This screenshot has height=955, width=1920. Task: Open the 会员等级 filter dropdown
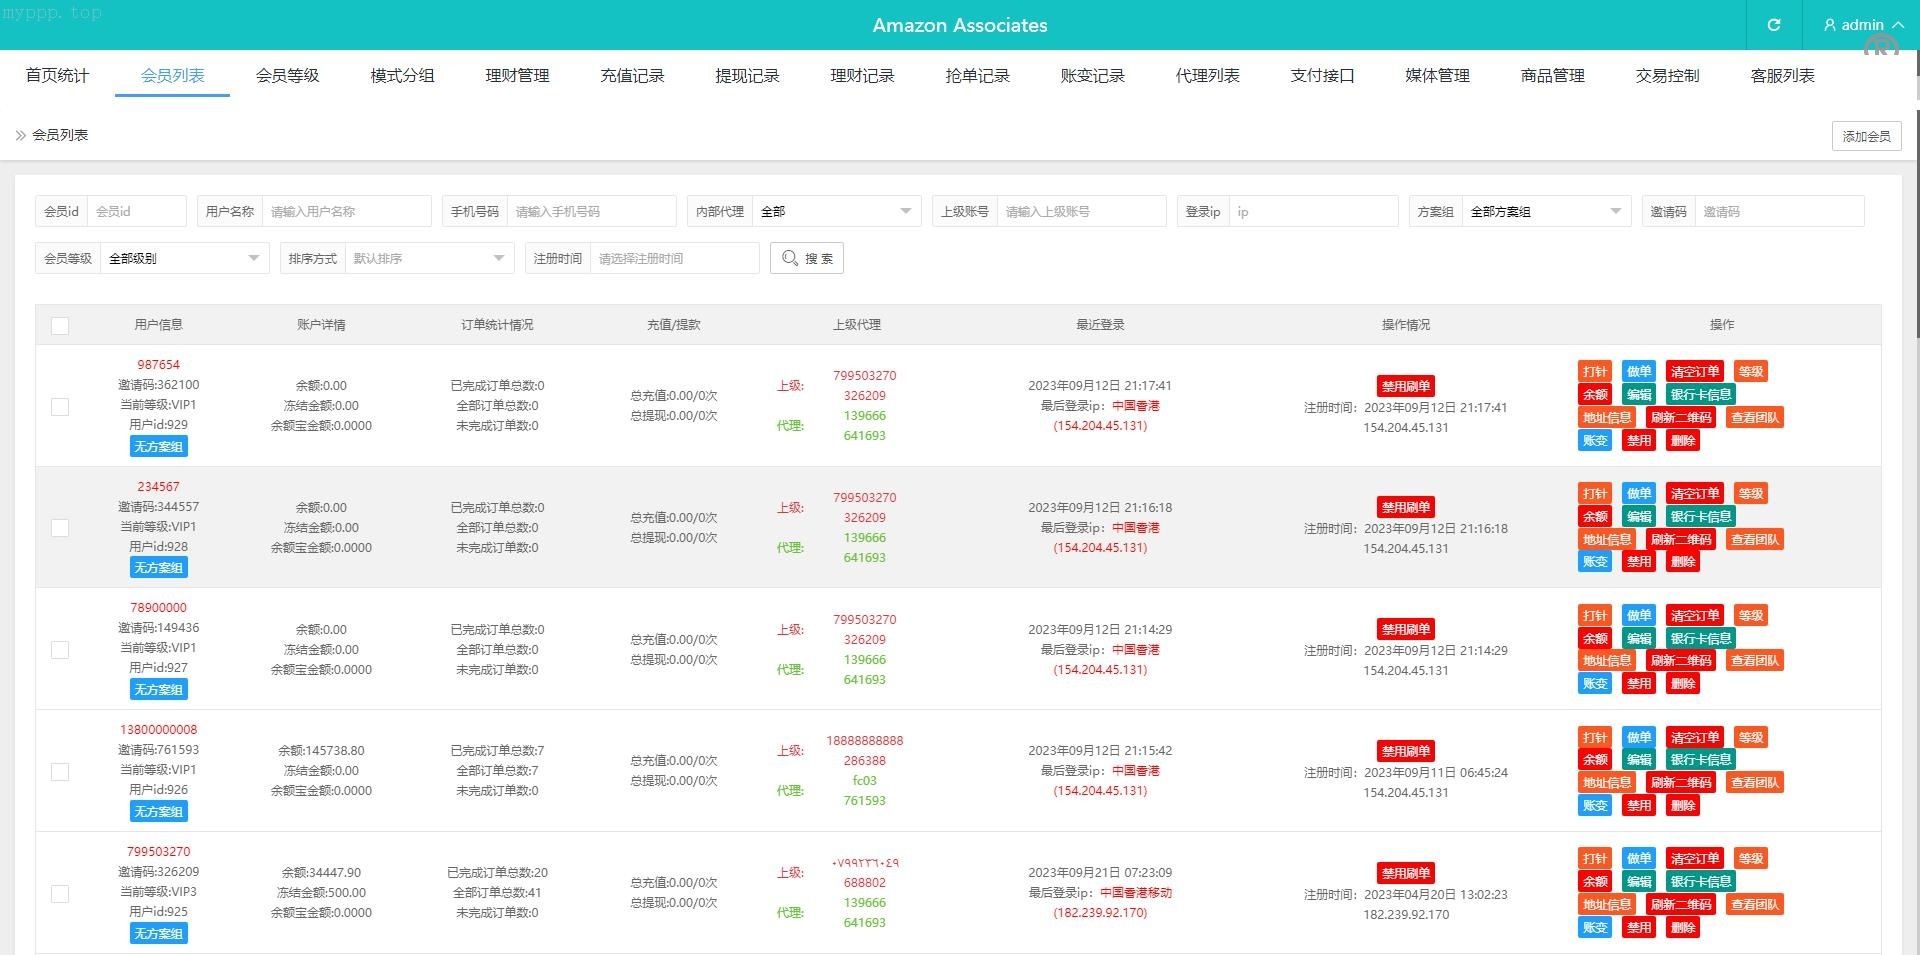pos(183,259)
